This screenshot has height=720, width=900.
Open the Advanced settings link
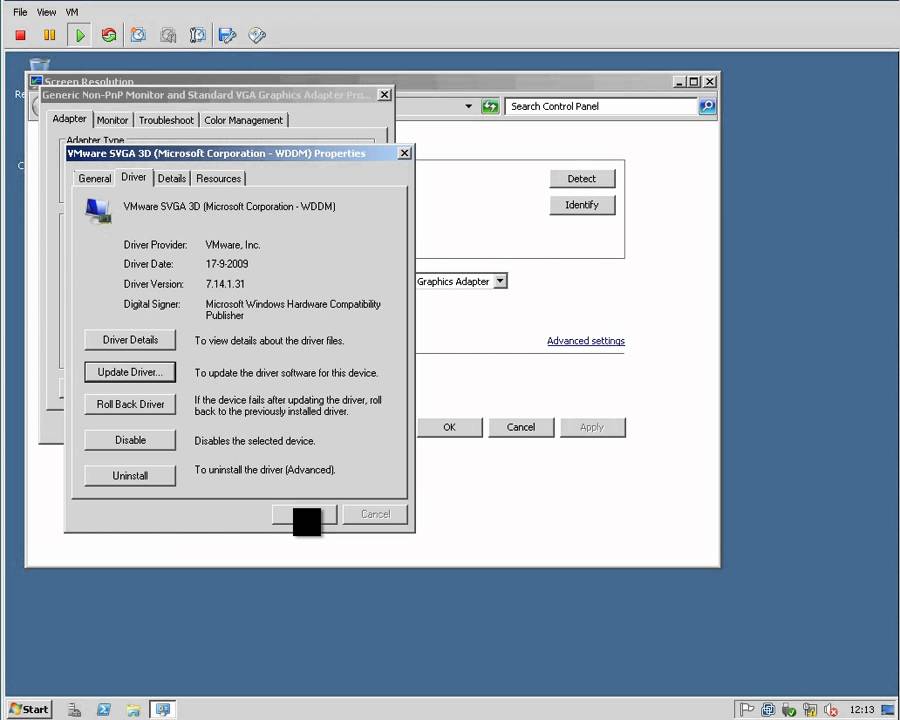586,340
